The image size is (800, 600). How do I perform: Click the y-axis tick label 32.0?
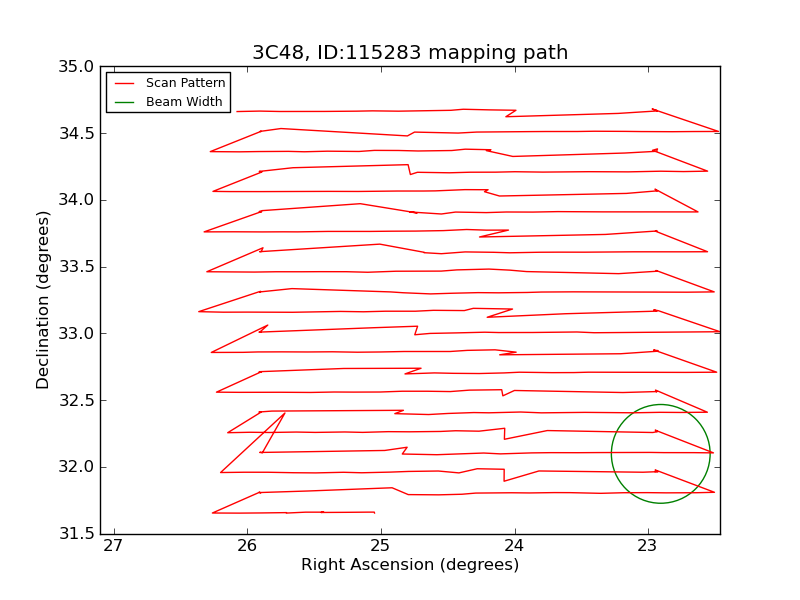(x=77, y=467)
